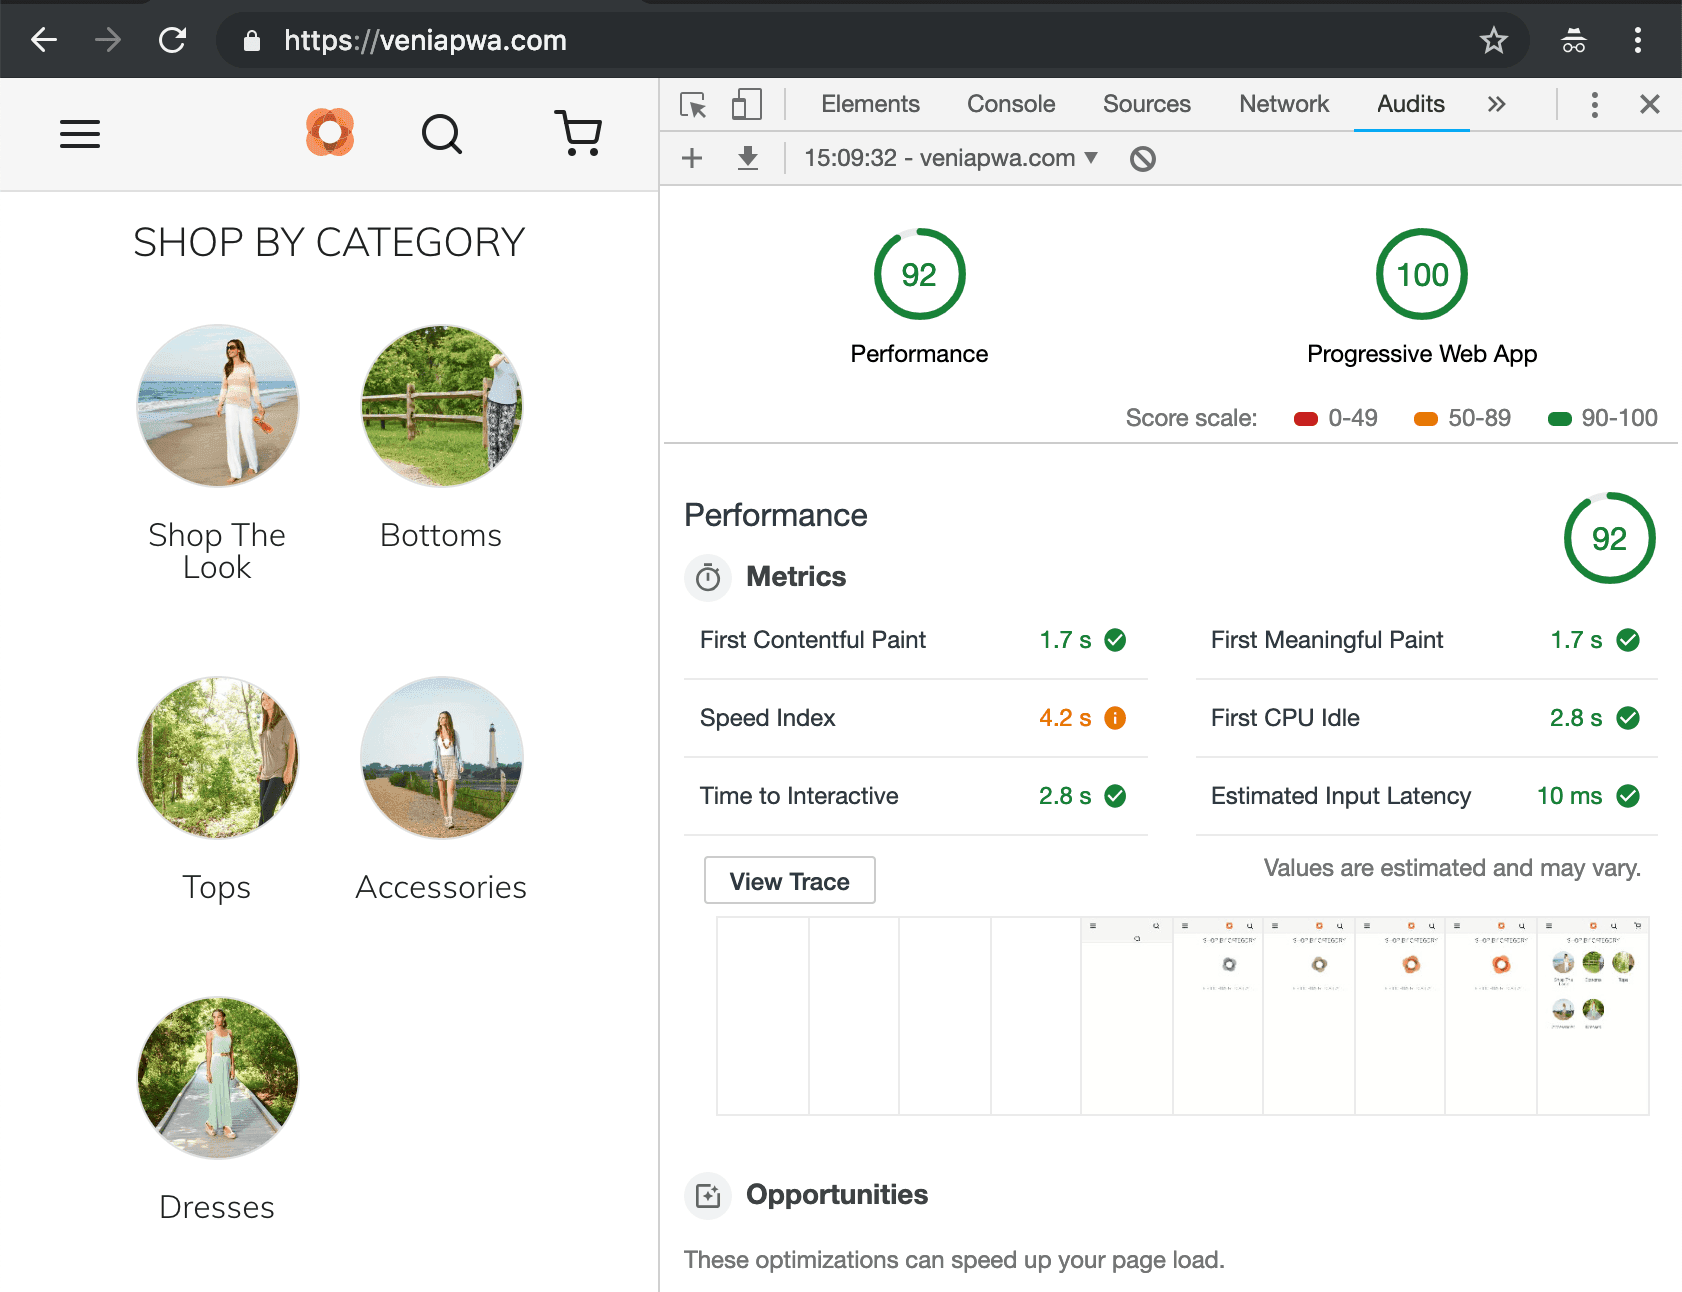Open the hamburger navigation menu
The height and width of the screenshot is (1292, 1682).
80,134
